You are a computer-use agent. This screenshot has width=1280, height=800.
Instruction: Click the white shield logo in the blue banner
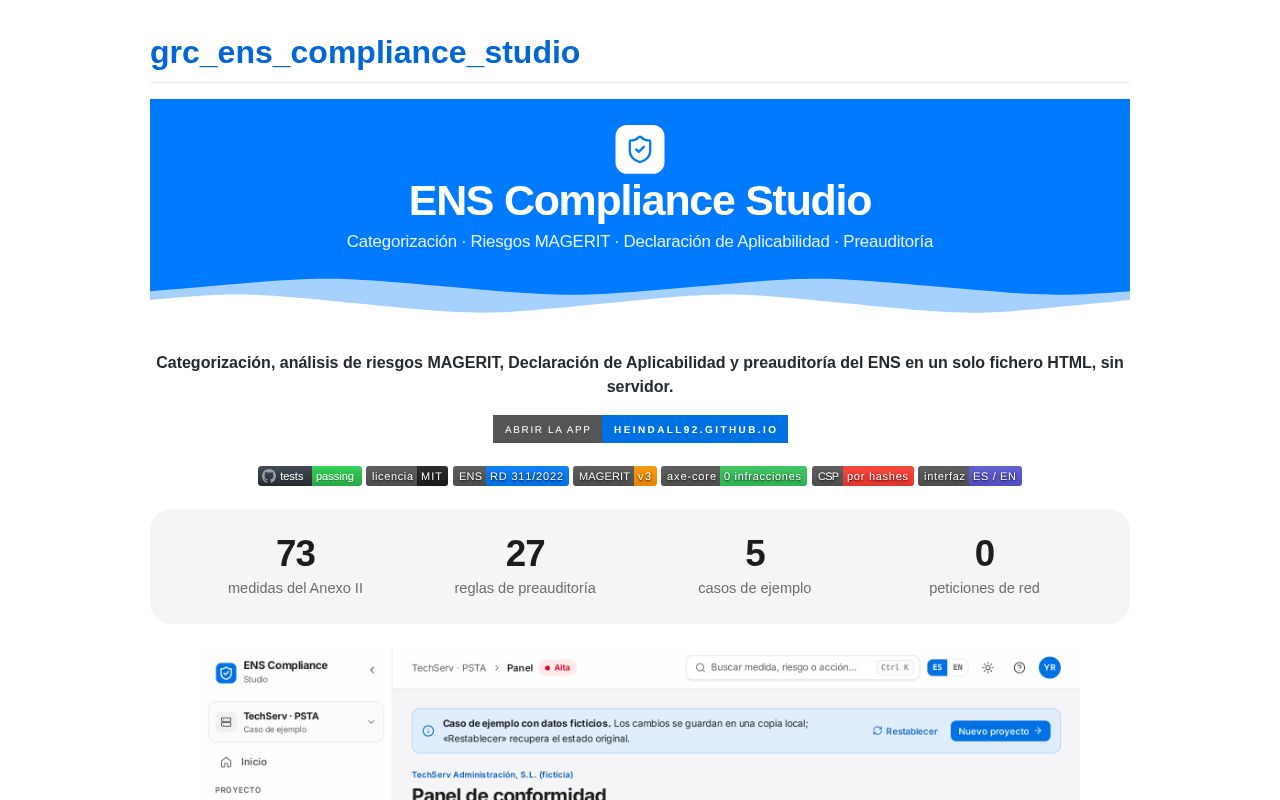640,149
